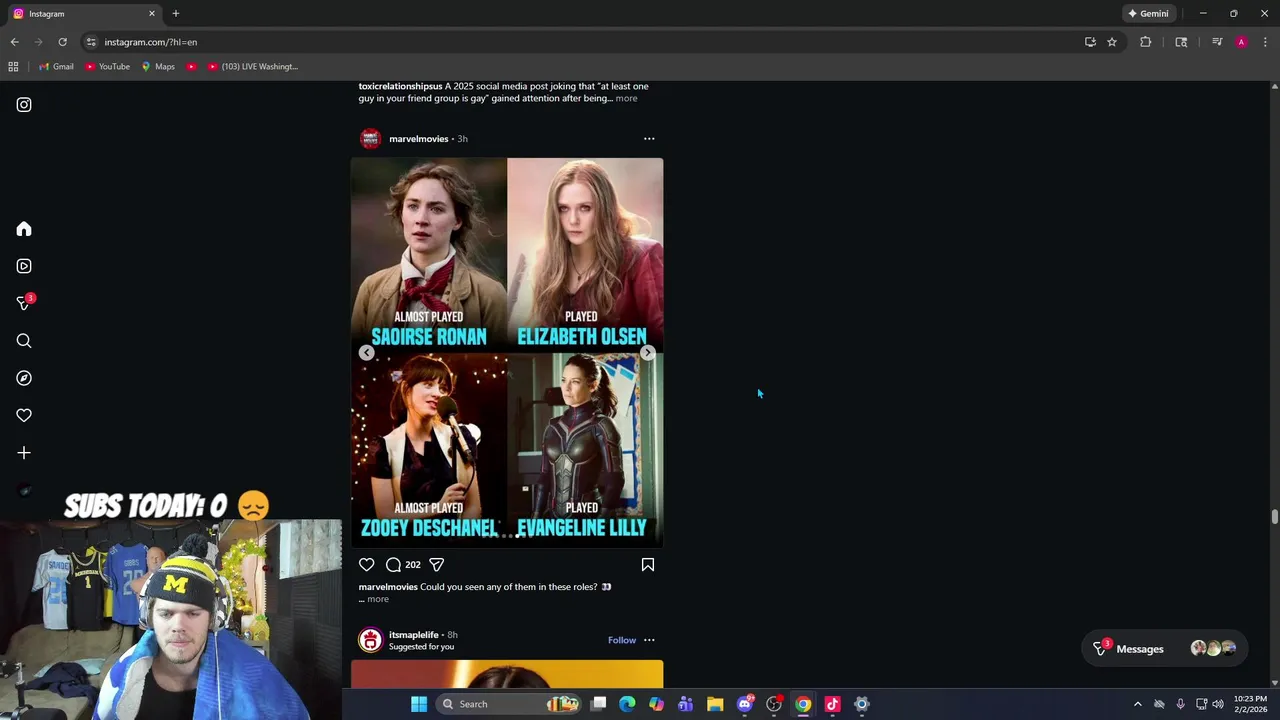Open Chrome three-dot menu
Image resolution: width=1280 pixels, height=720 pixels.
point(1265,42)
